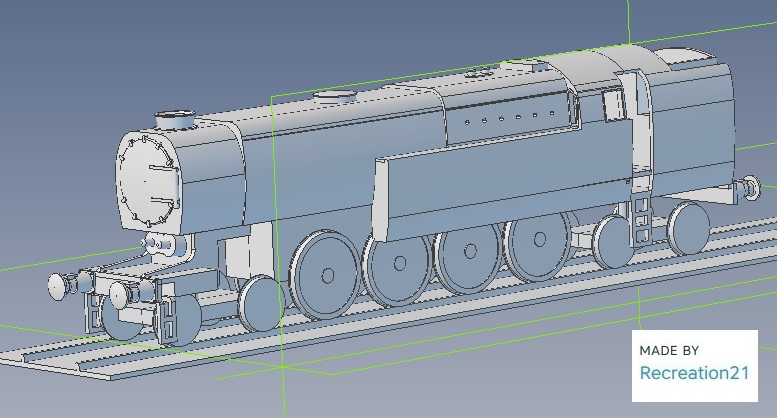777x418 pixels.
Task: Select the round smokebox door on locomotive front
Action: point(146,181)
